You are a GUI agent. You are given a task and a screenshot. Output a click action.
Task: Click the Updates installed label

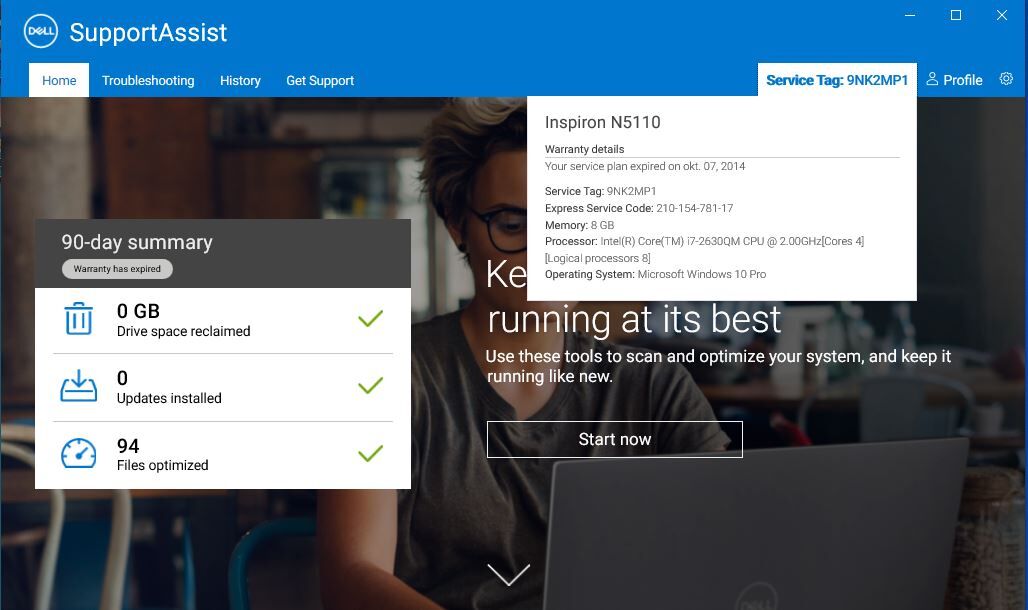(x=169, y=398)
